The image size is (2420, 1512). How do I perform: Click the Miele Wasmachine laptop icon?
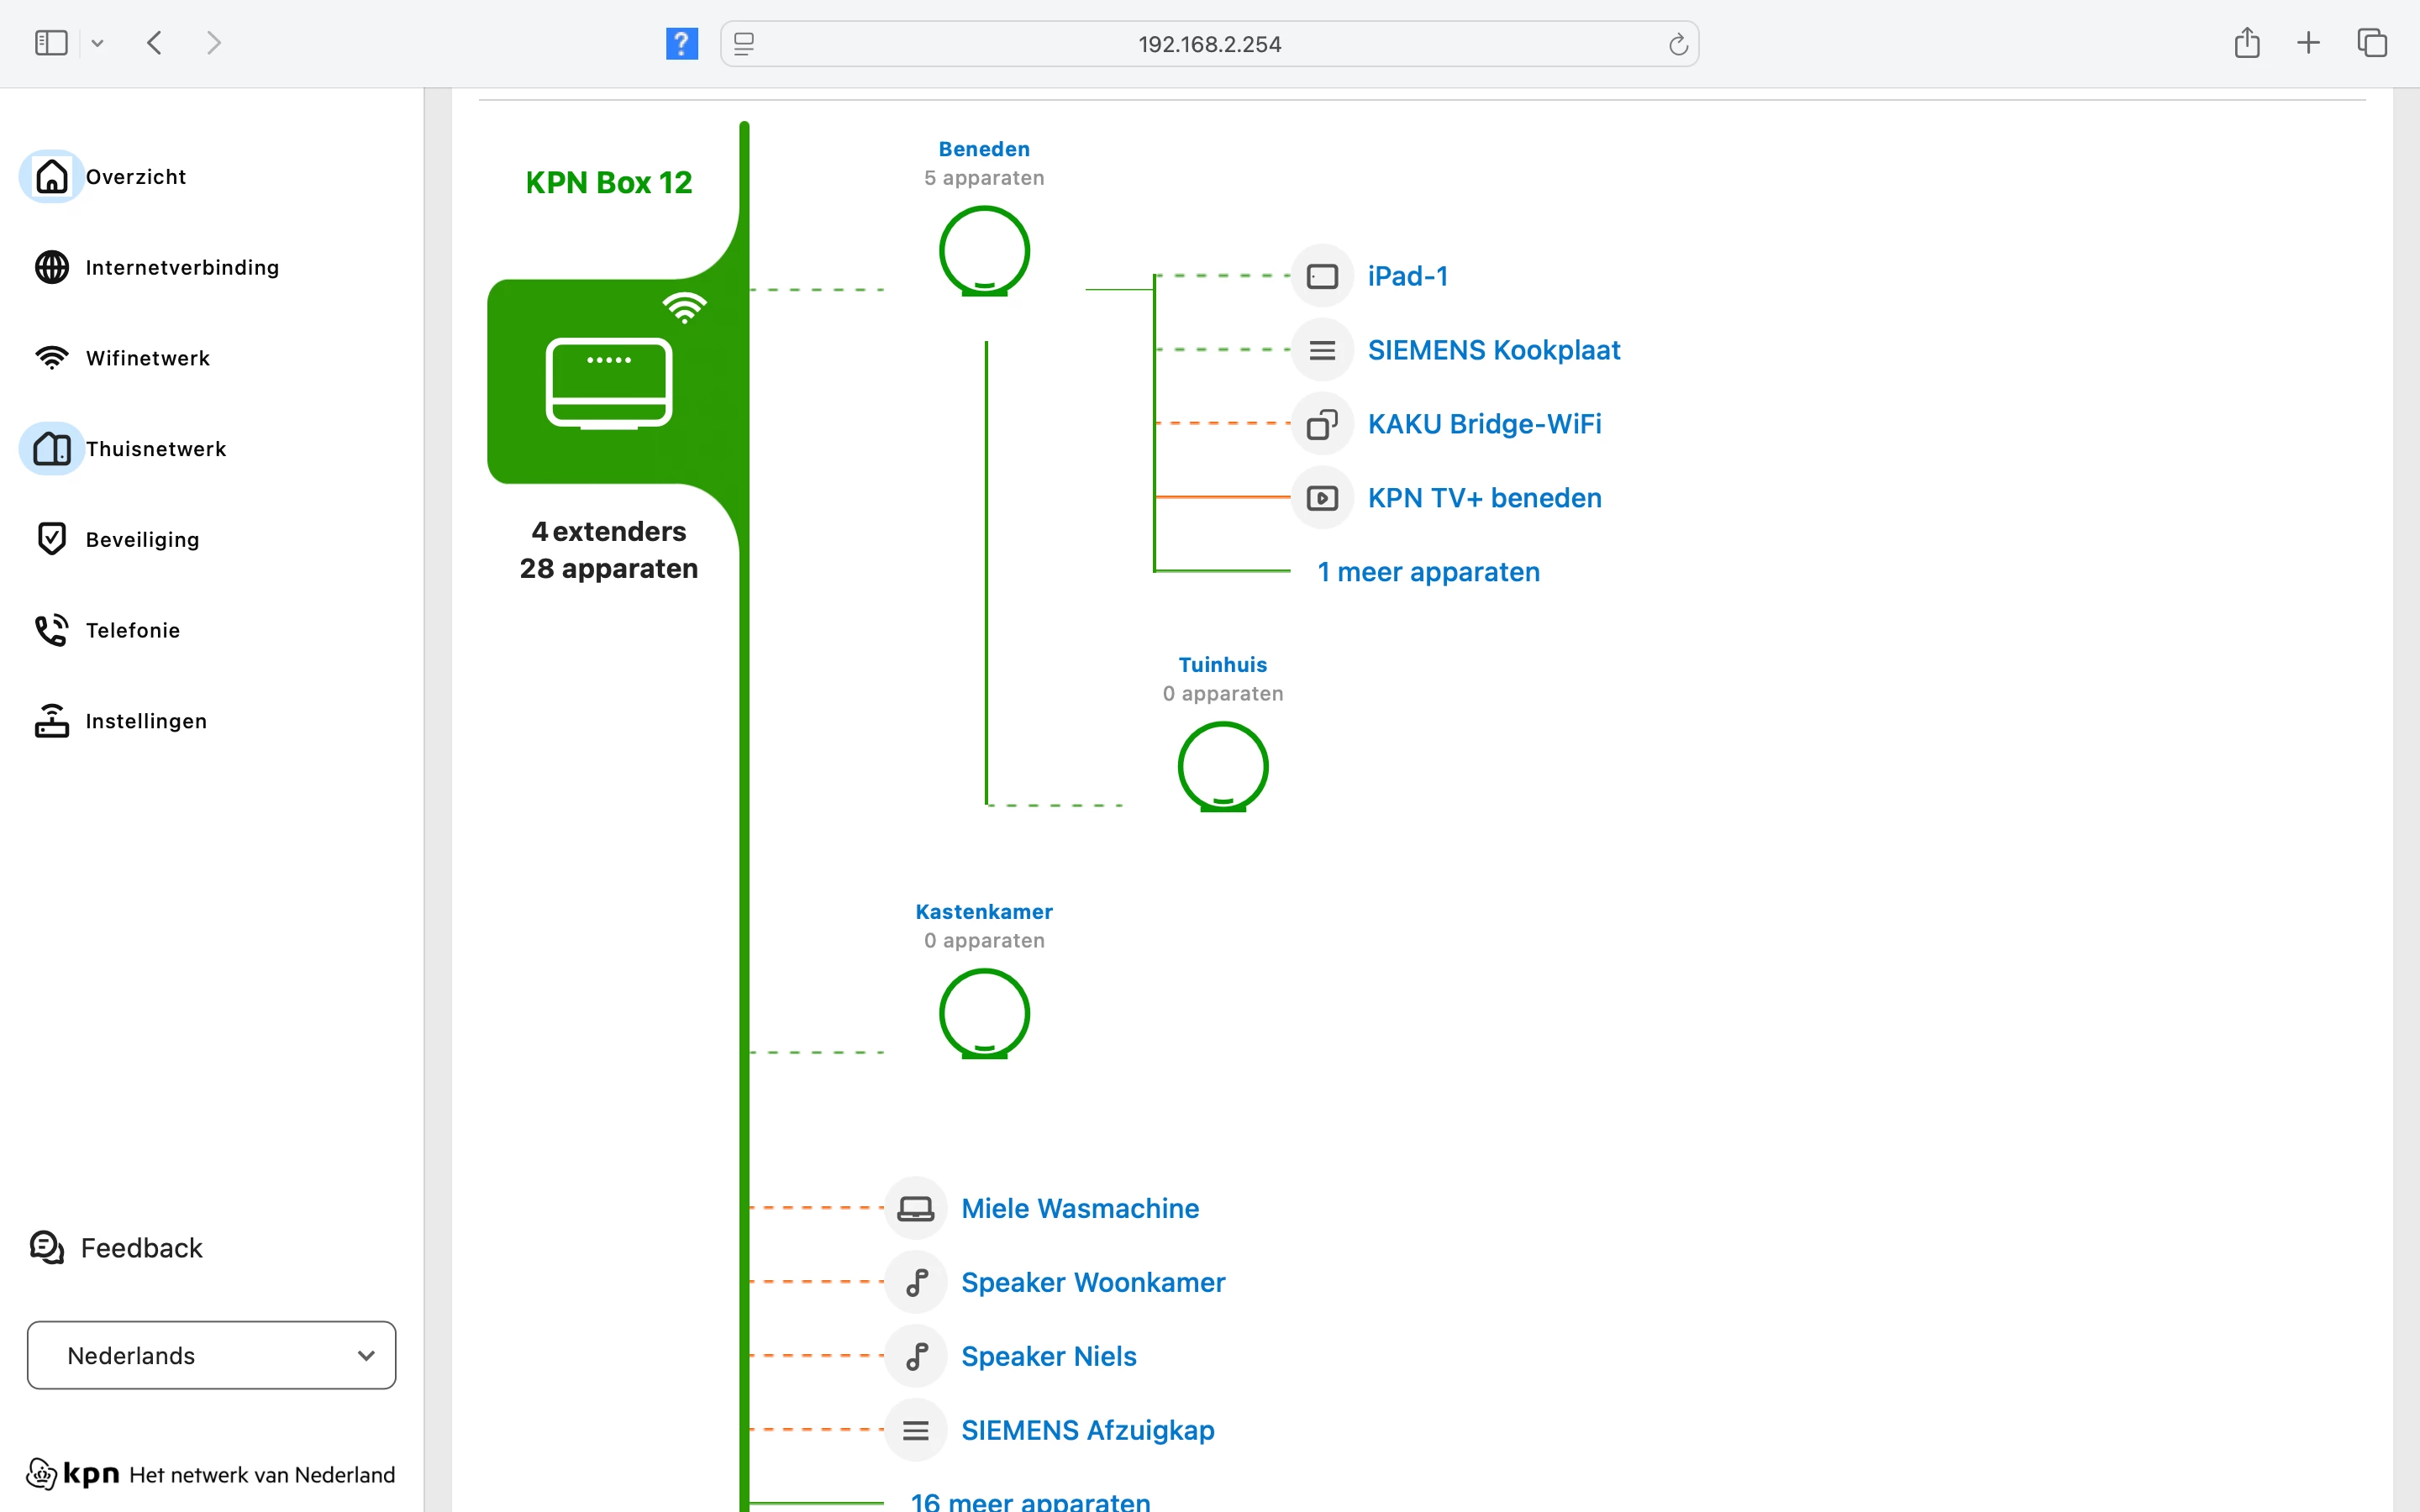[x=915, y=1208]
